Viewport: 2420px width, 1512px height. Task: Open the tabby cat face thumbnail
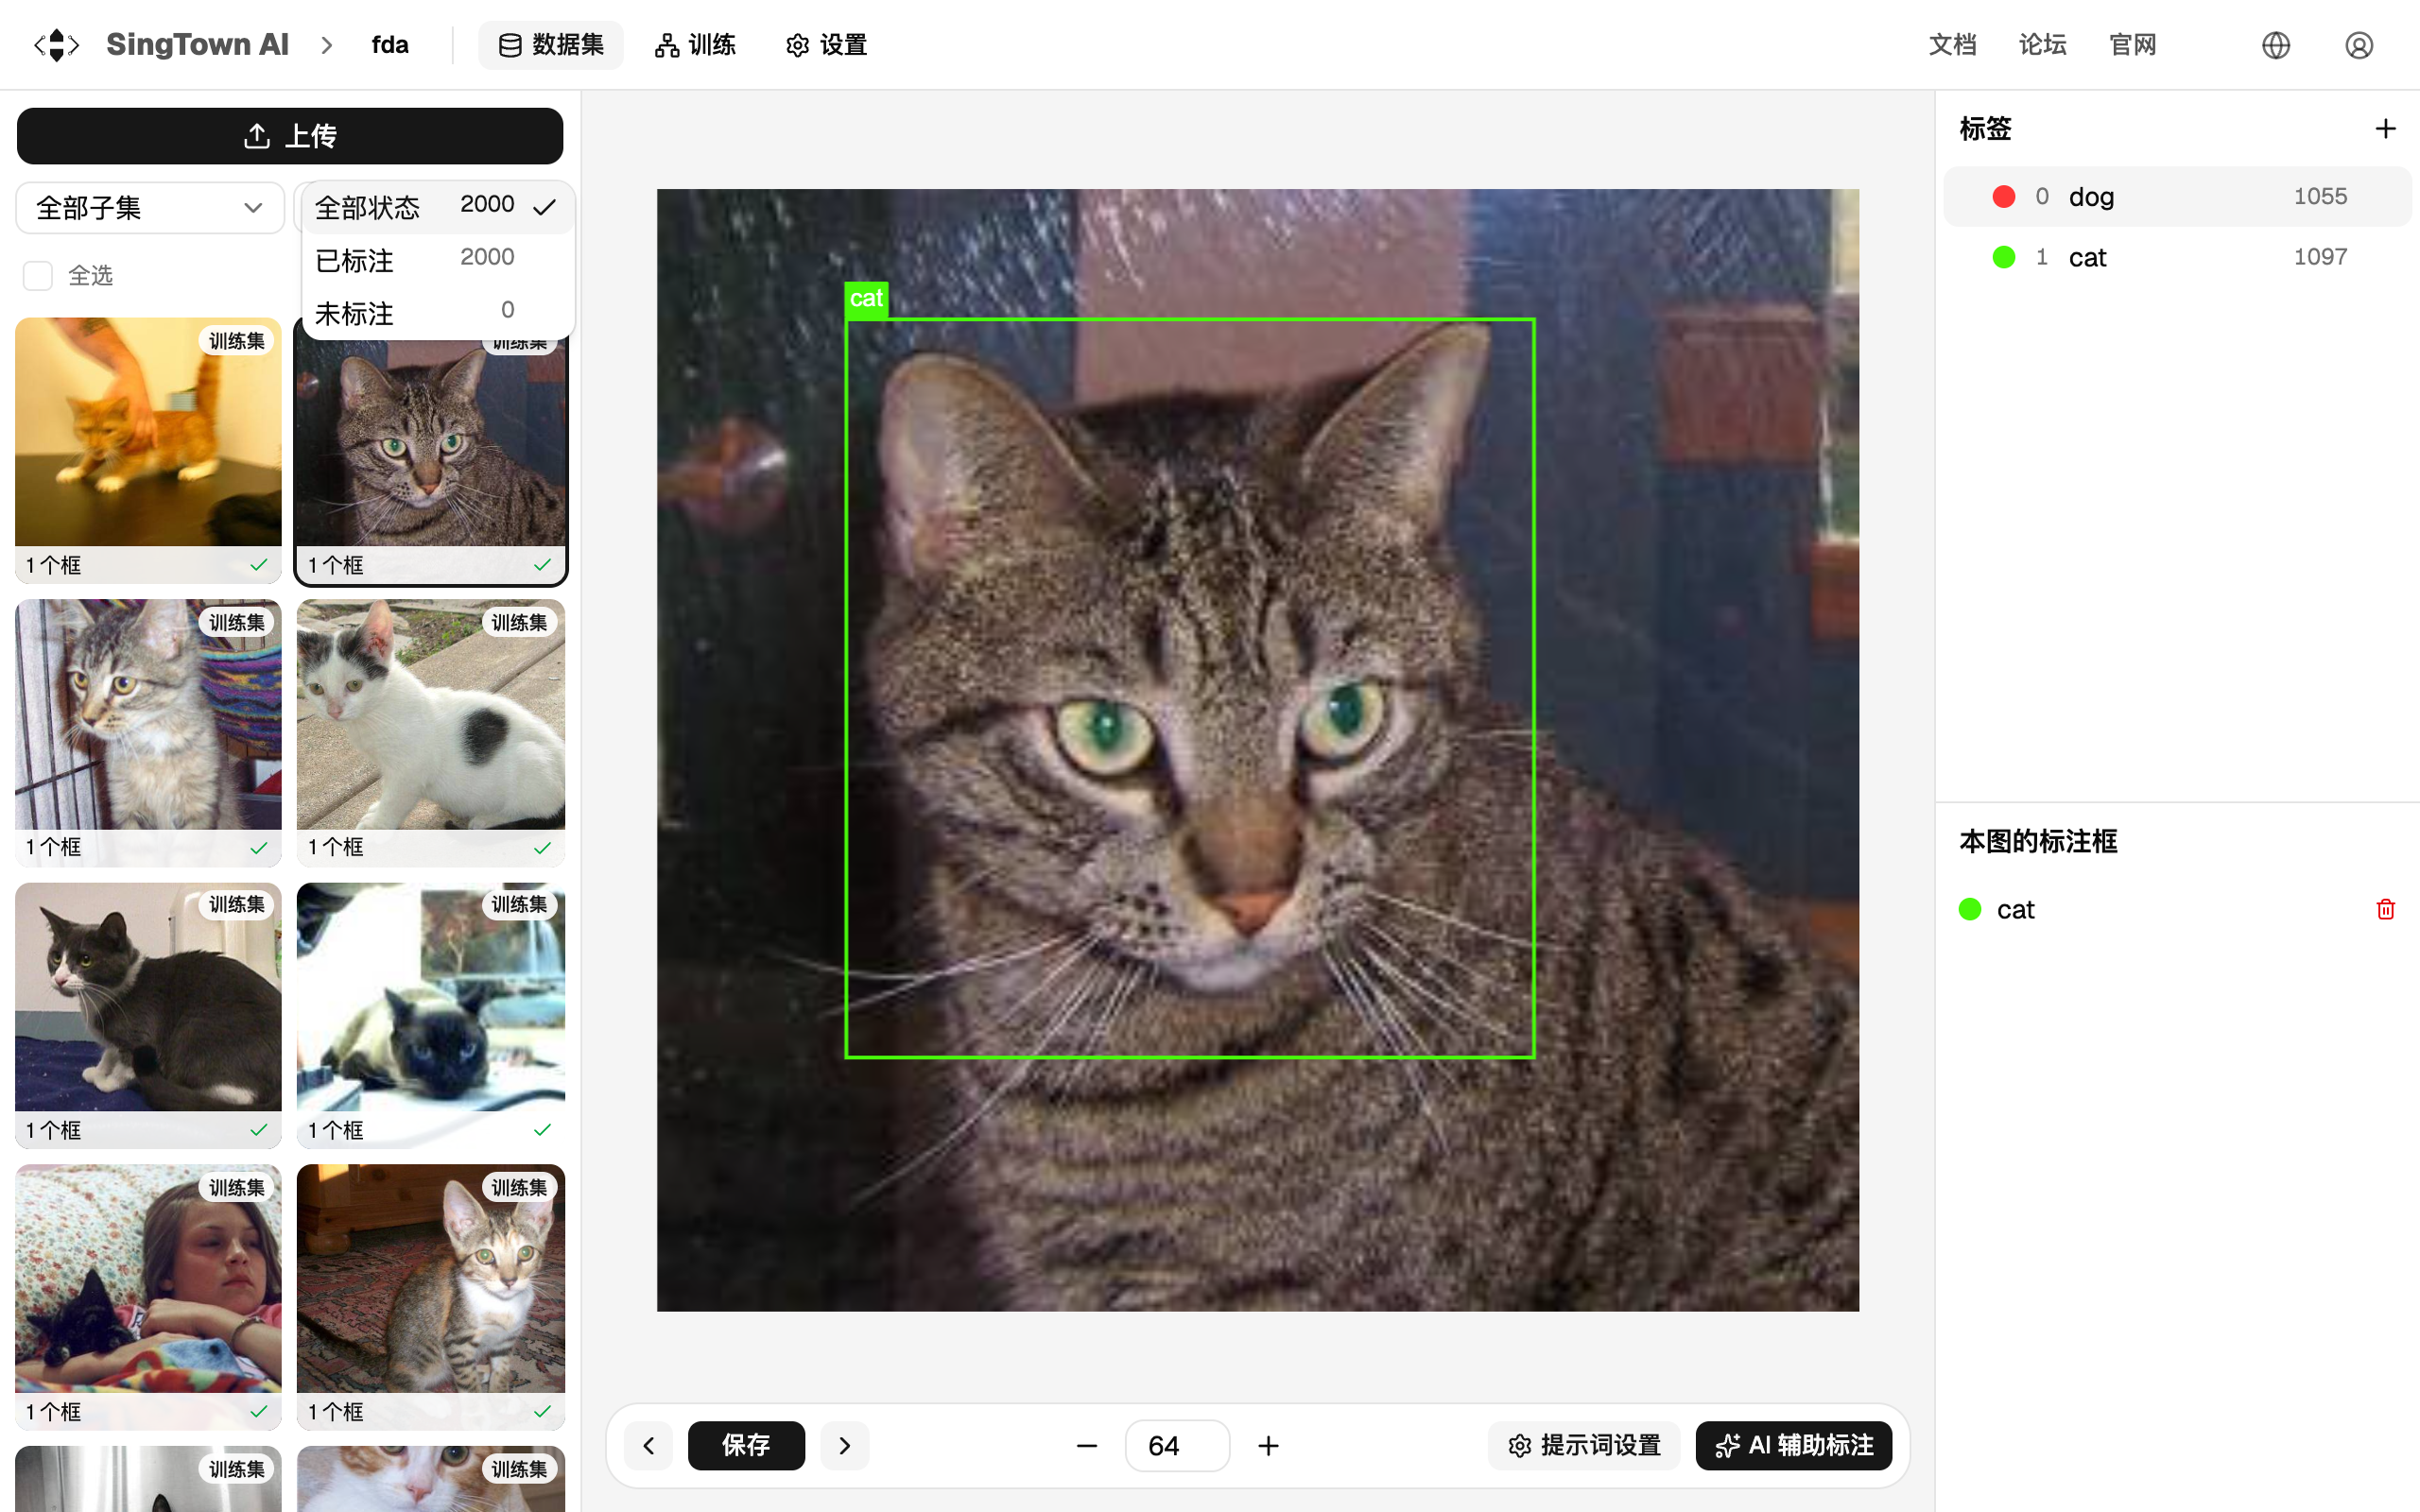[x=431, y=450]
